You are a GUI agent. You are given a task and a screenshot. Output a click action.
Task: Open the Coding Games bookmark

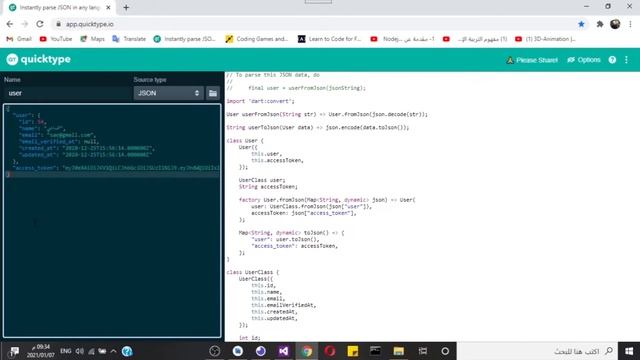tap(257, 39)
